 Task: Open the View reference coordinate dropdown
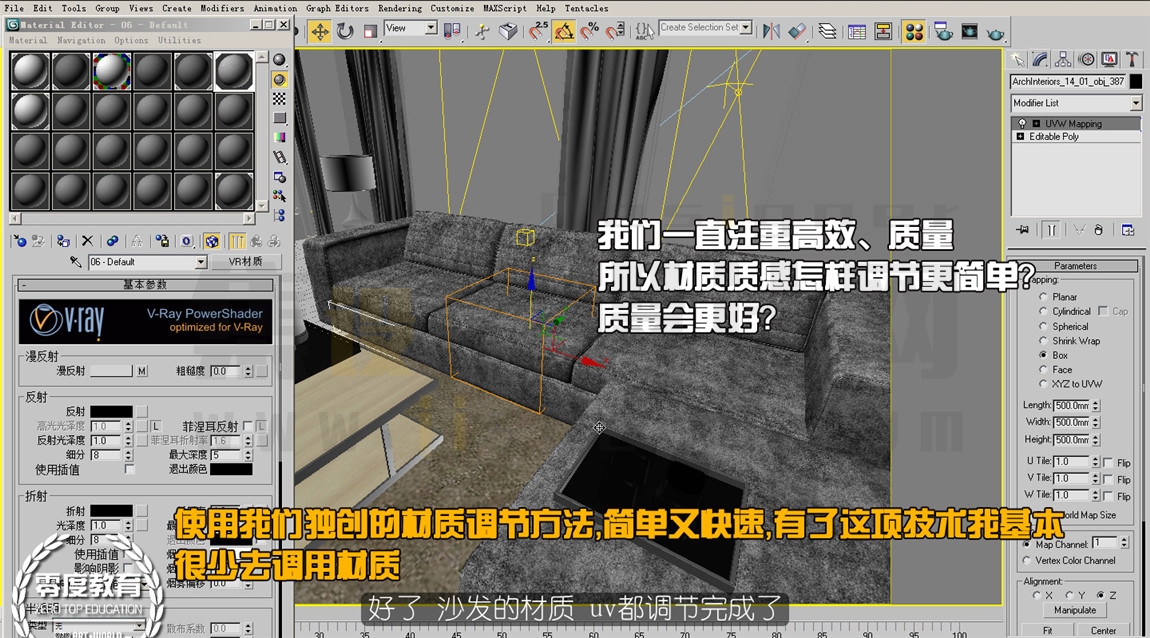[x=411, y=28]
